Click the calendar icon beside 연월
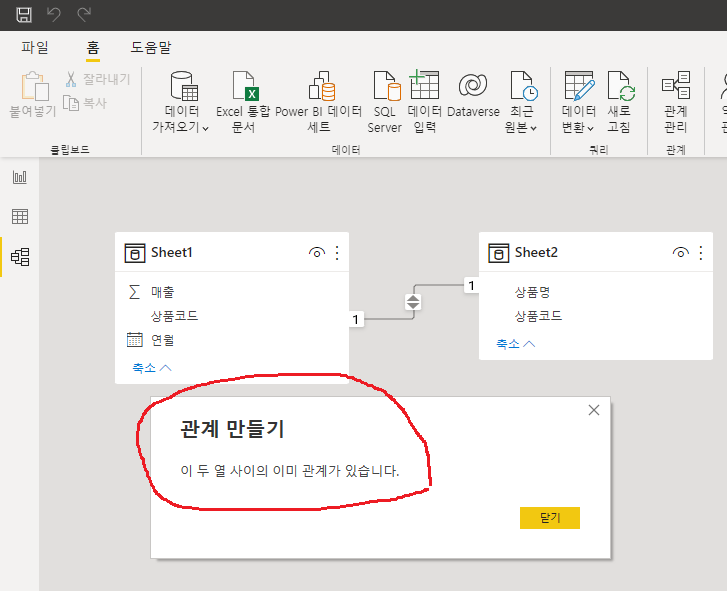The height and width of the screenshot is (591, 727). coord(134,340)
